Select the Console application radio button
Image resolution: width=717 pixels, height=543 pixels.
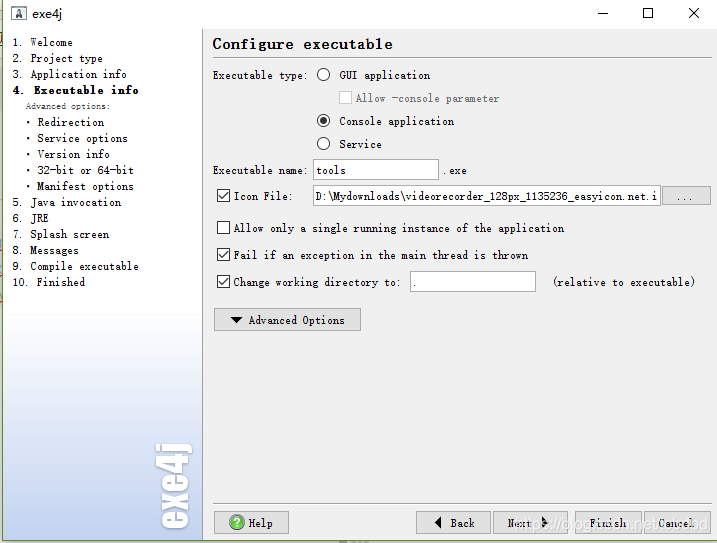pyautogui.click(x=323, y=121)
